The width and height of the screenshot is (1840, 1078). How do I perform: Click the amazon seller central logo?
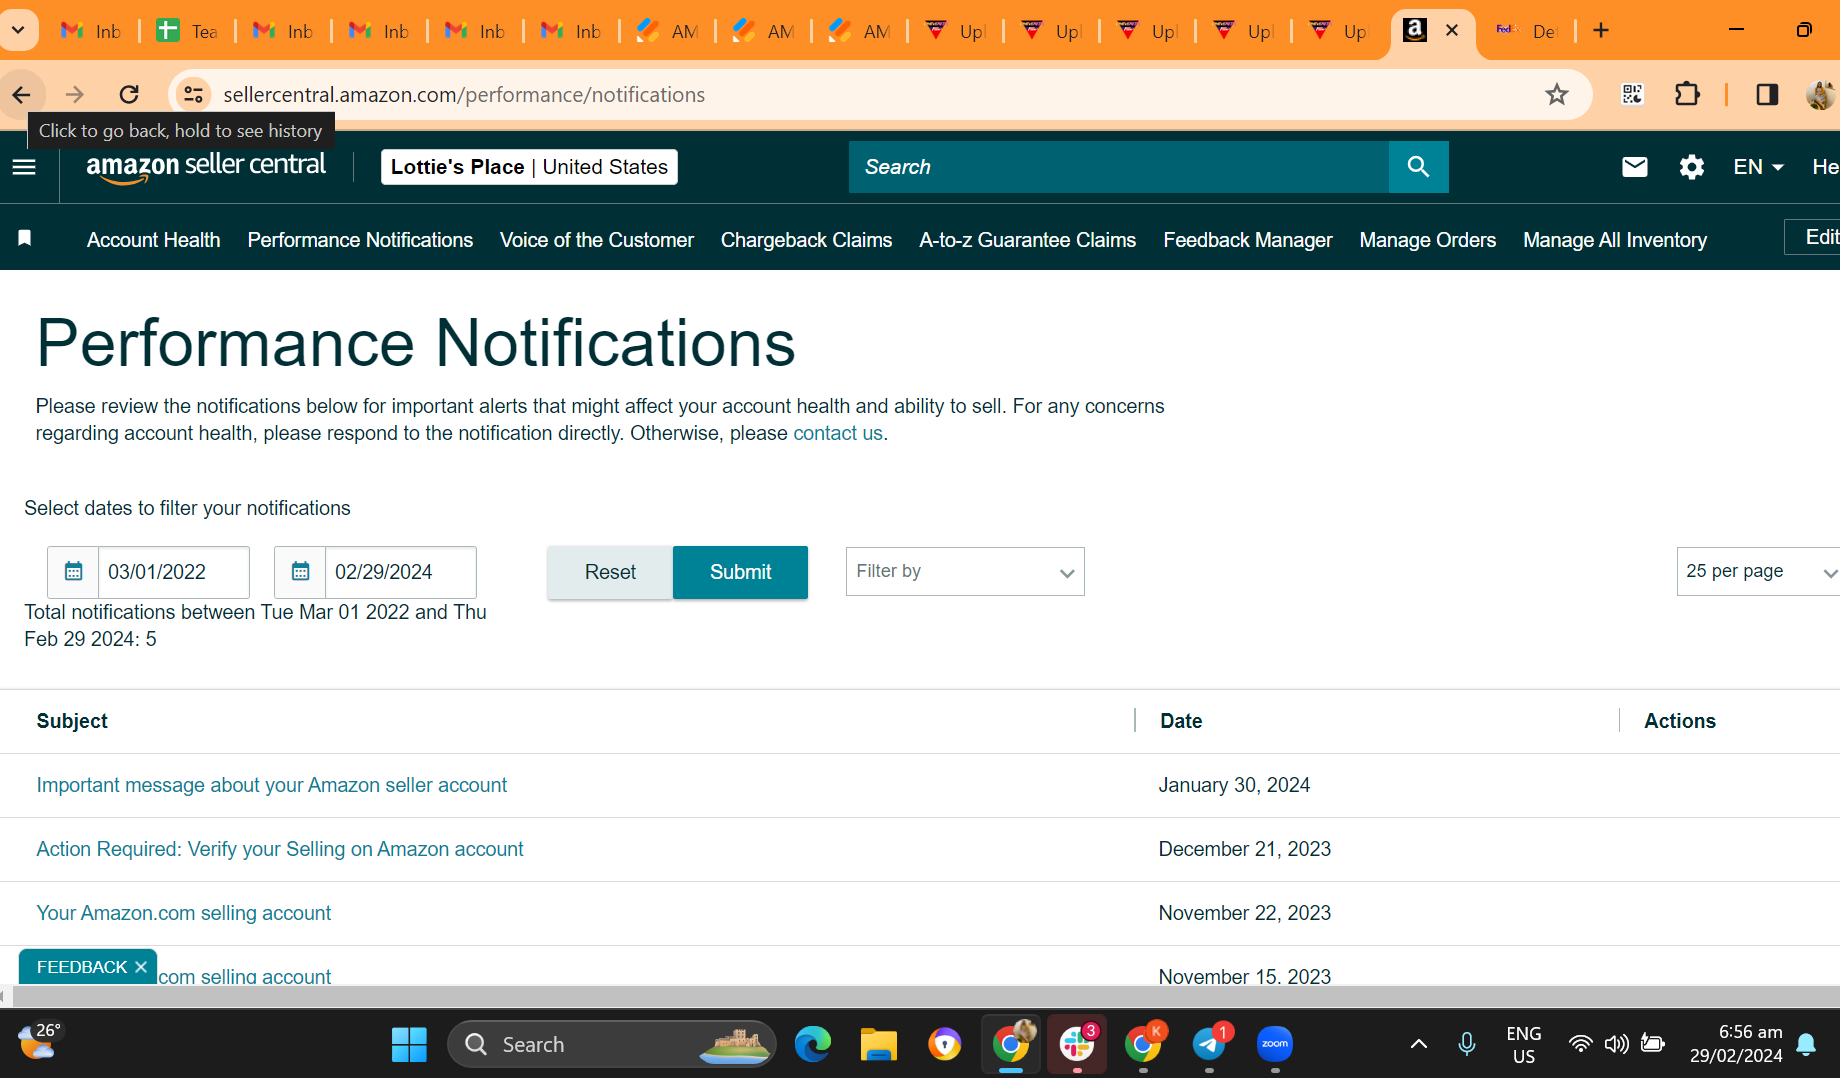[x=206, y=167]
